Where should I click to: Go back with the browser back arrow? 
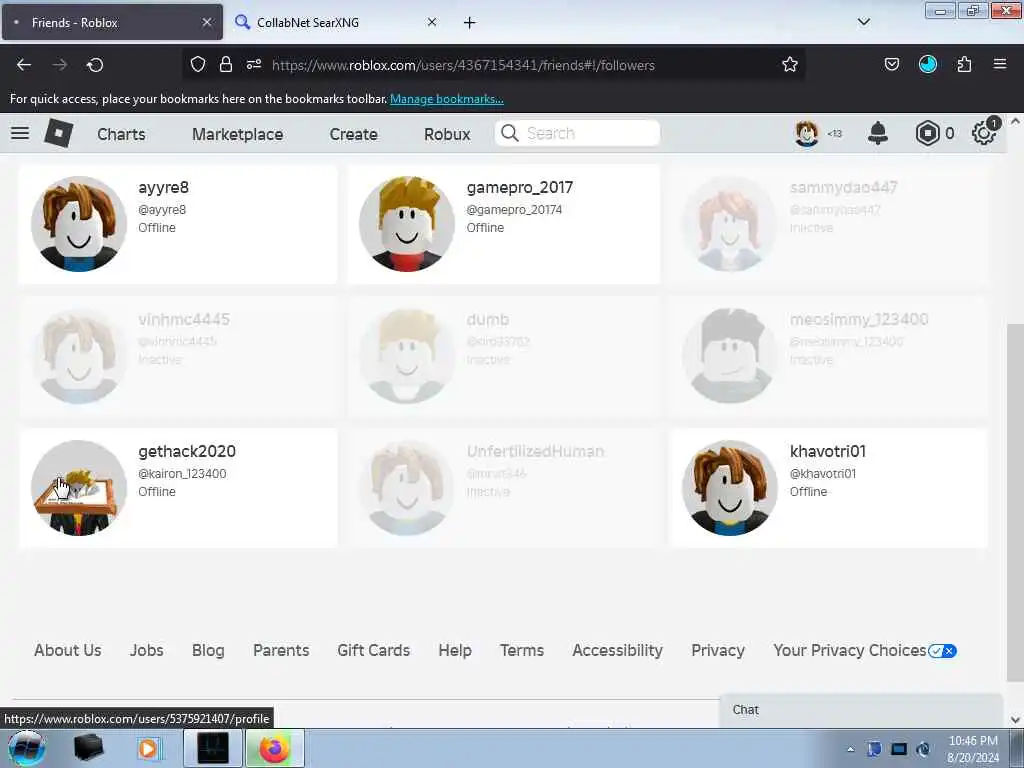pos(24,65)
